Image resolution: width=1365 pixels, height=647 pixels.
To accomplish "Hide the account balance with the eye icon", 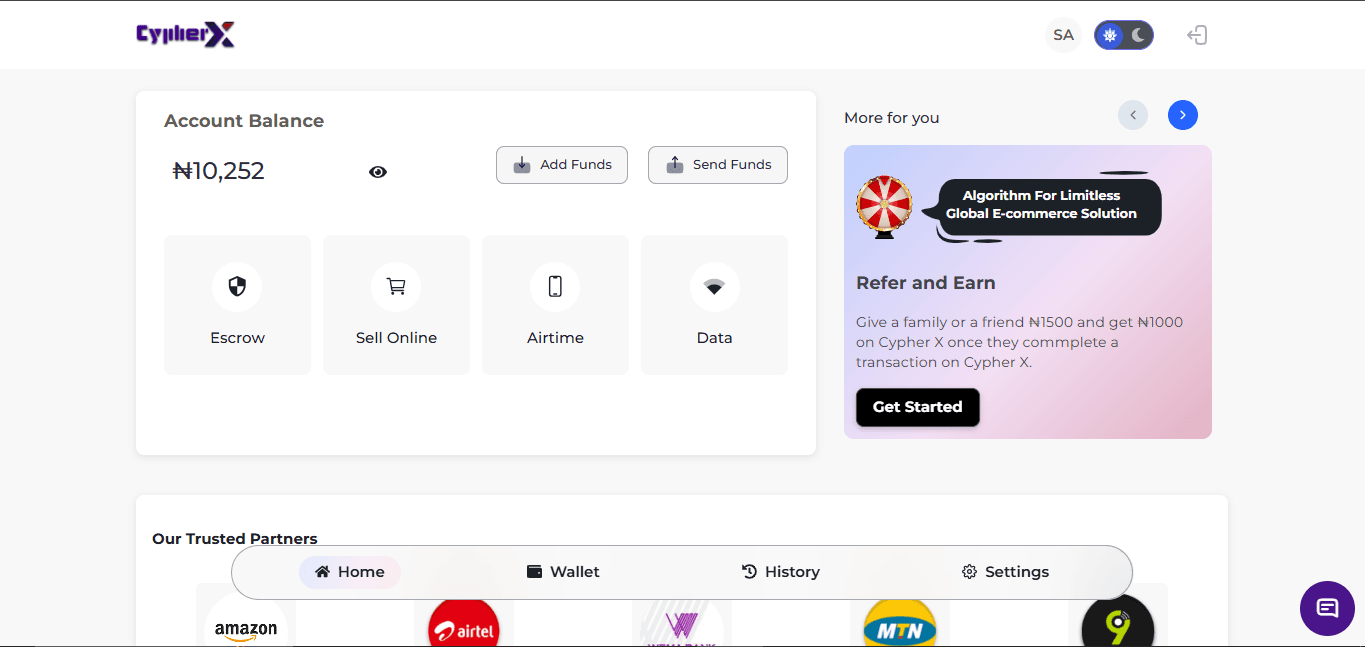I will click(377, 171).
